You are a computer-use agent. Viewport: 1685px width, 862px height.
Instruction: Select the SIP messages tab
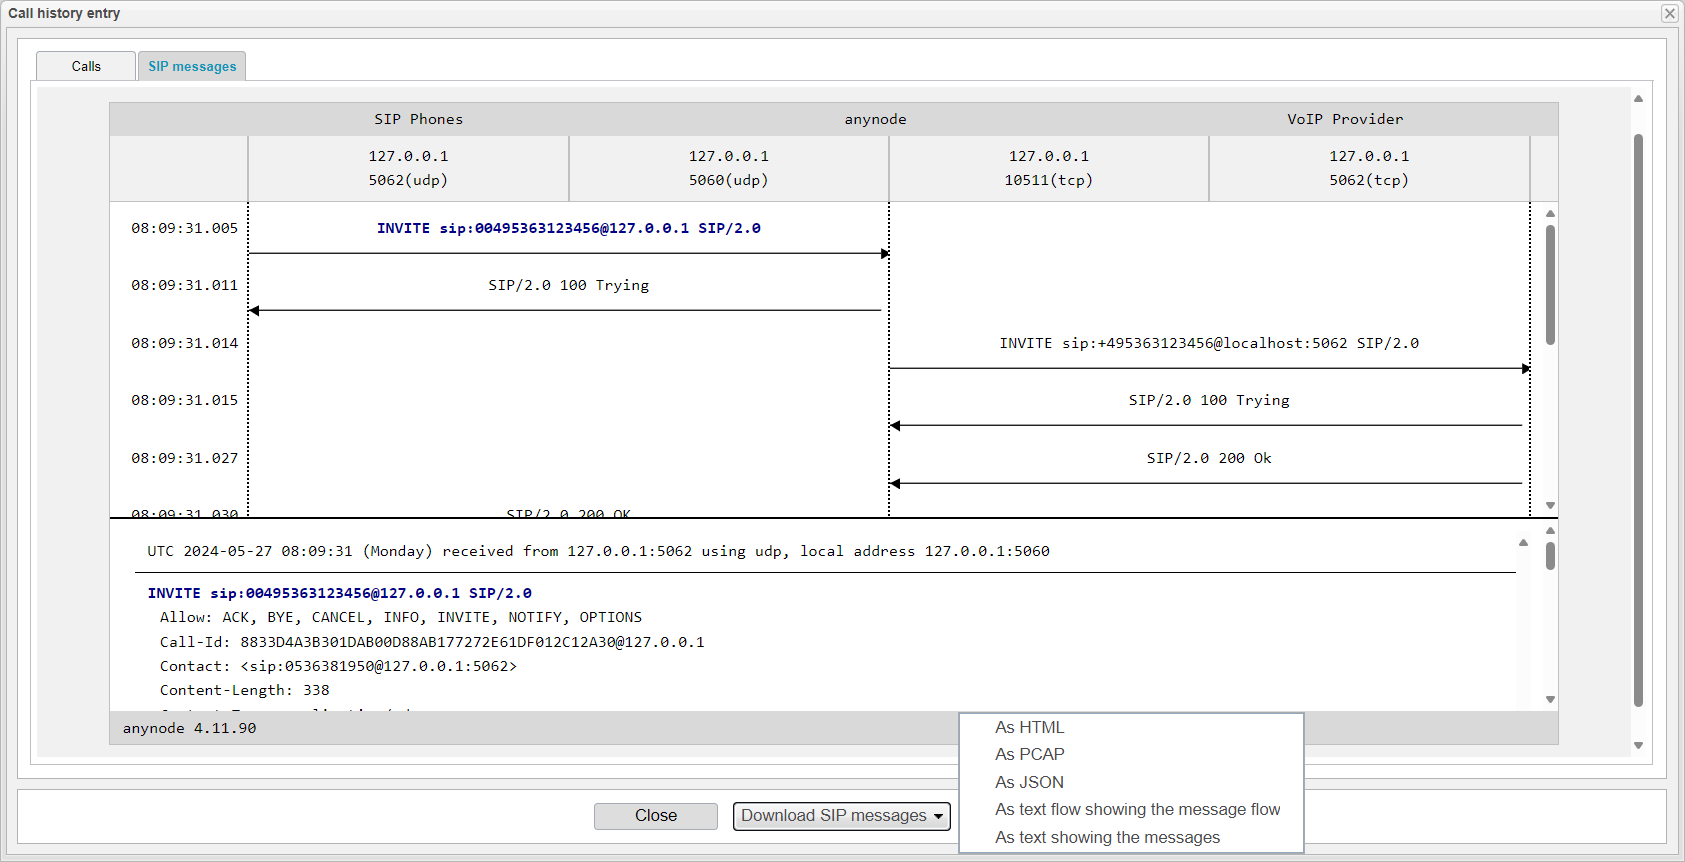[x=192, y=66]
